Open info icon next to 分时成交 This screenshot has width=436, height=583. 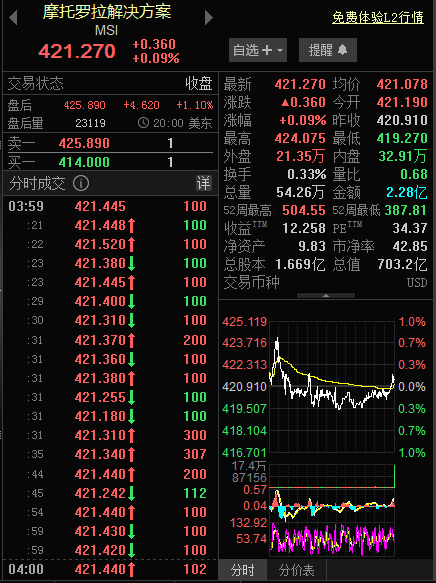(81, 183)
